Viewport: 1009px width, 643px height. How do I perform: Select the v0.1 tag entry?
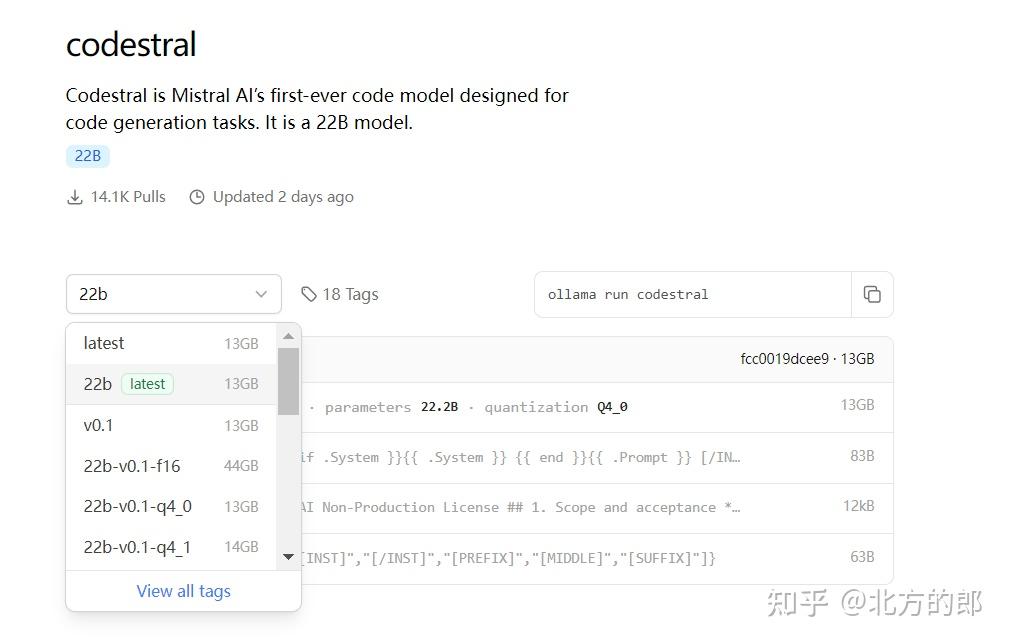tap(98, 425)
